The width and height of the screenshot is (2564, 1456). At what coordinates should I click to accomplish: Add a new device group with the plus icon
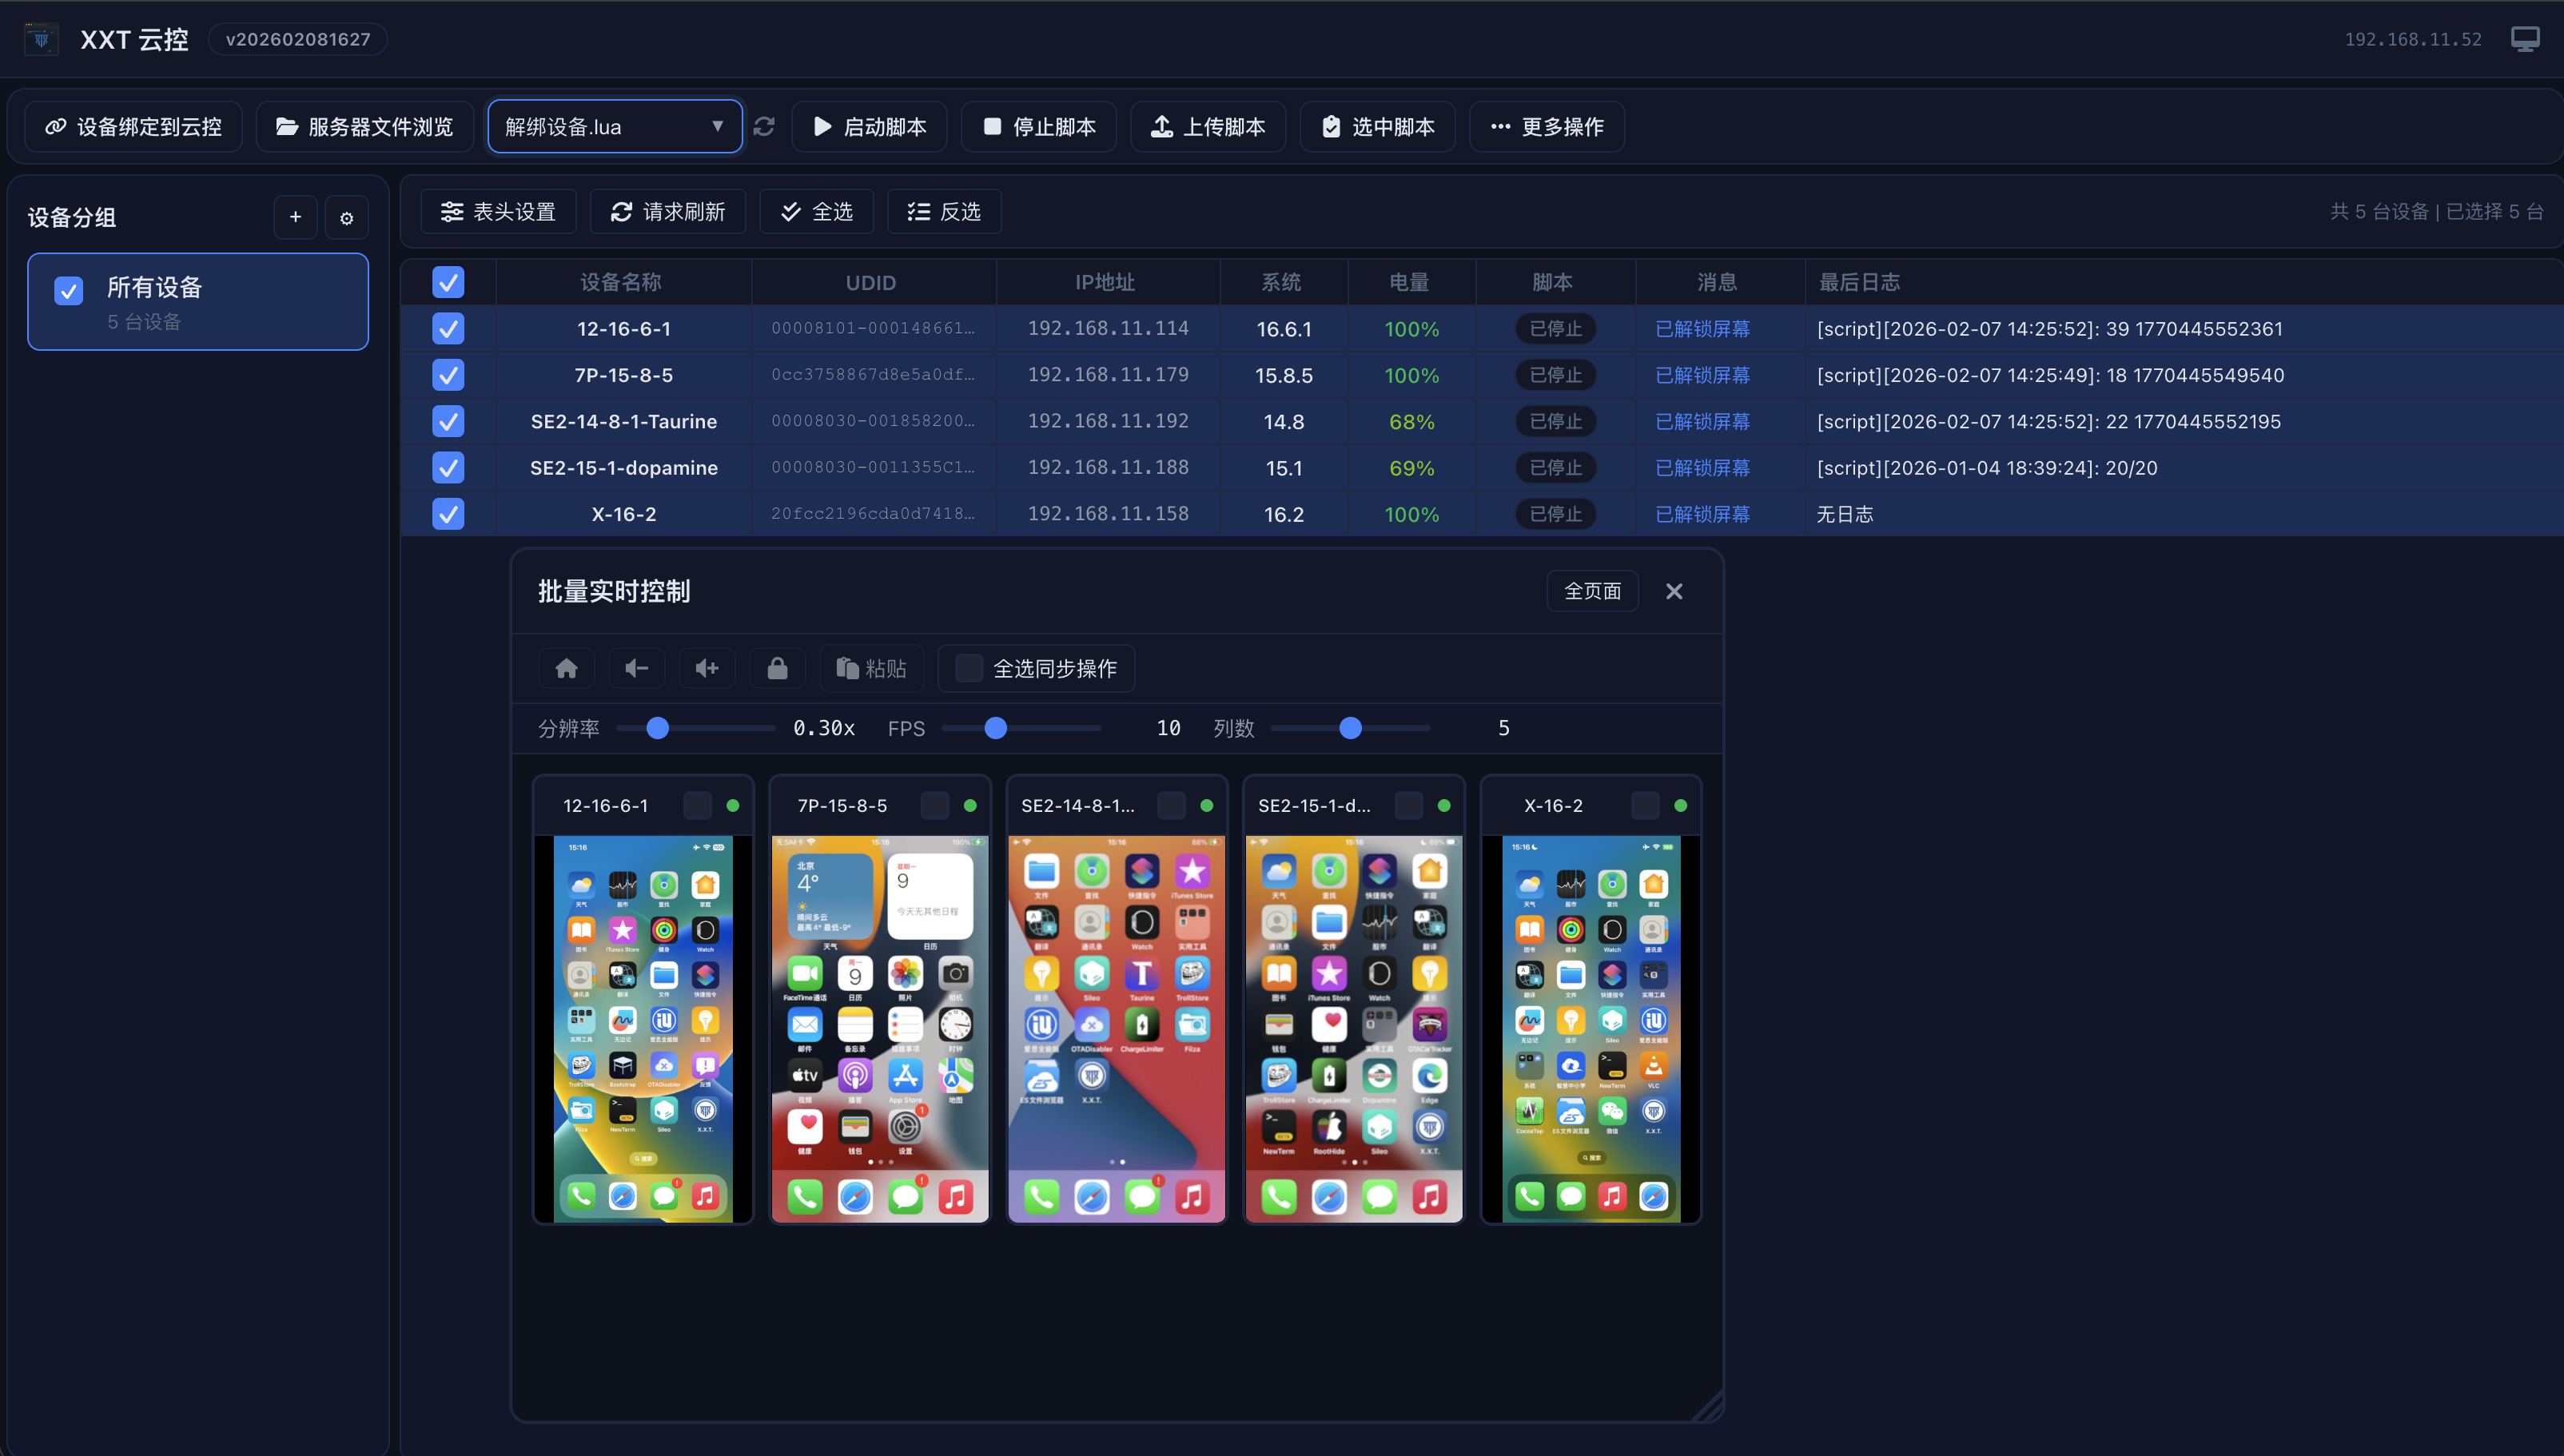click(295, 217)
